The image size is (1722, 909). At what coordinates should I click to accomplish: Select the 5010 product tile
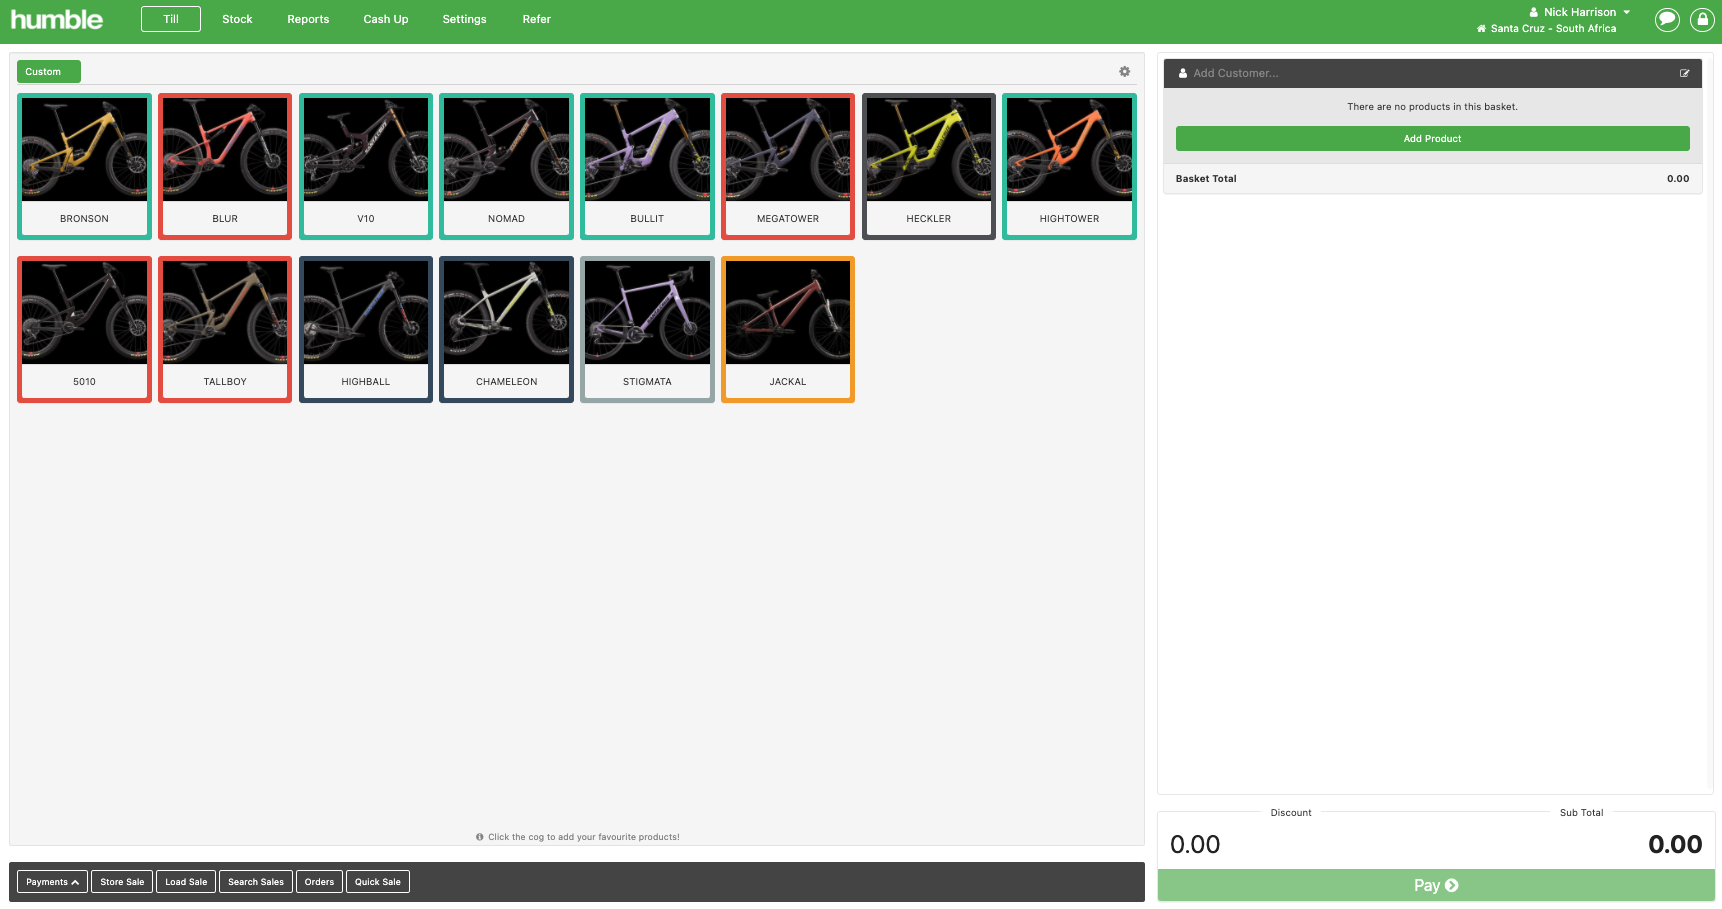pyautogui.click(x=84, y=329)
